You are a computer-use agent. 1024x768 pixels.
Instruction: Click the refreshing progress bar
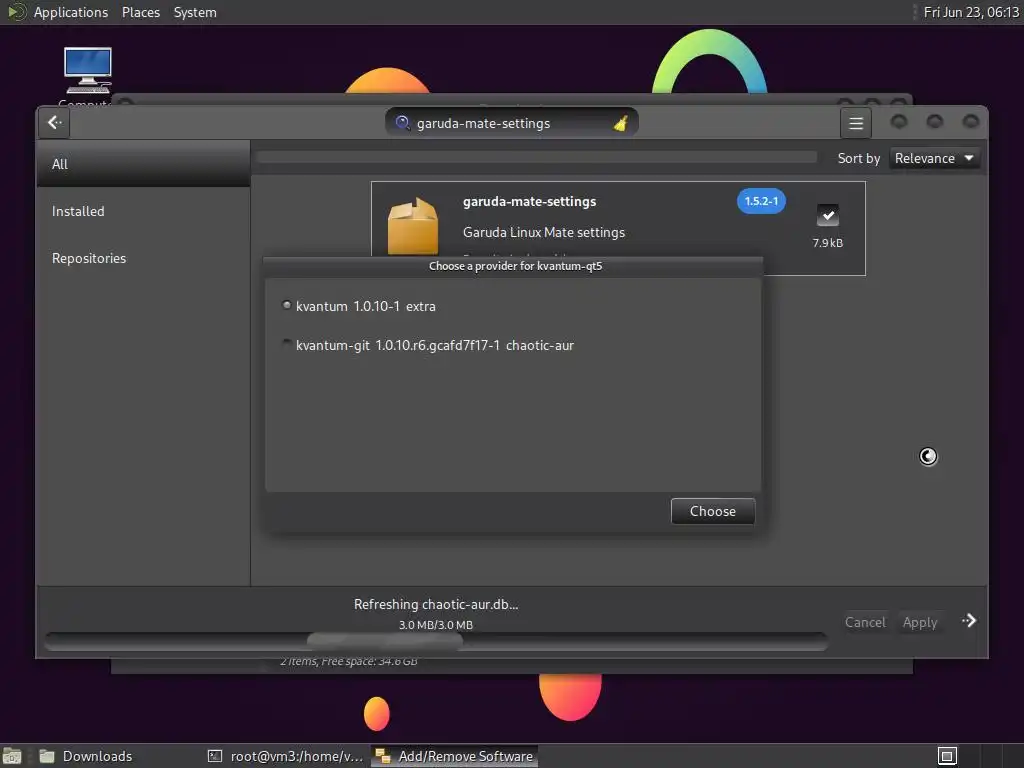point(436,641)
